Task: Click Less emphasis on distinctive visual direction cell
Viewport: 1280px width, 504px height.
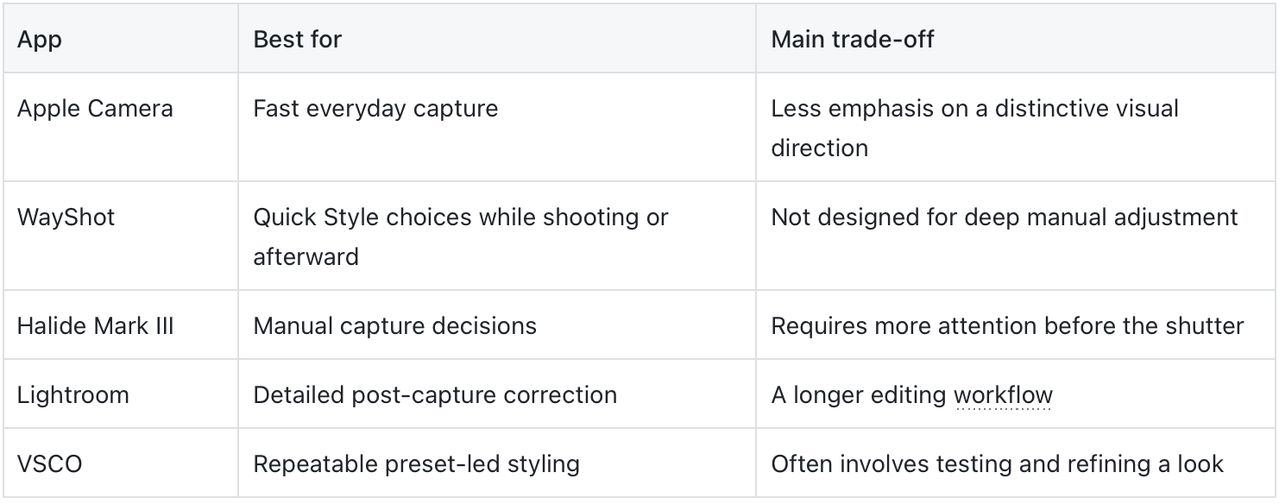Action: click(1015, 127)
